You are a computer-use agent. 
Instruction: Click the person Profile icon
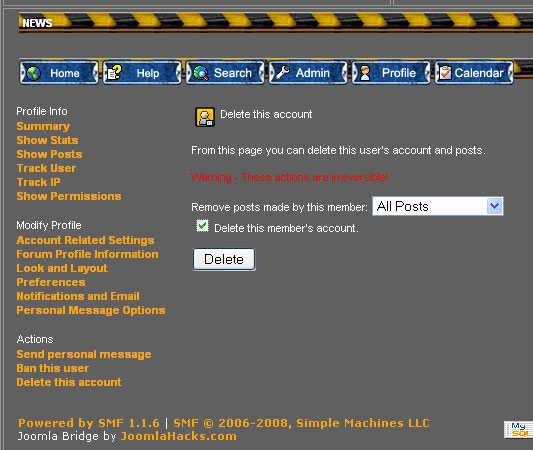(365, 73)
